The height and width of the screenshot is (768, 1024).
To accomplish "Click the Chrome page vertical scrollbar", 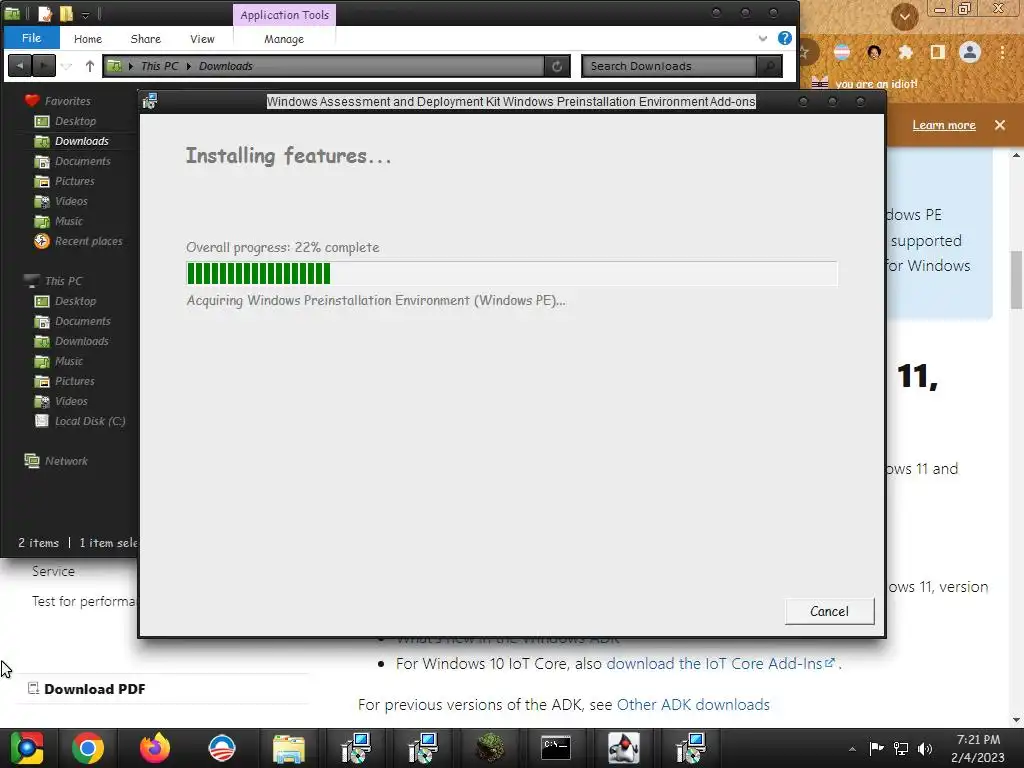I will (1016, 281).
